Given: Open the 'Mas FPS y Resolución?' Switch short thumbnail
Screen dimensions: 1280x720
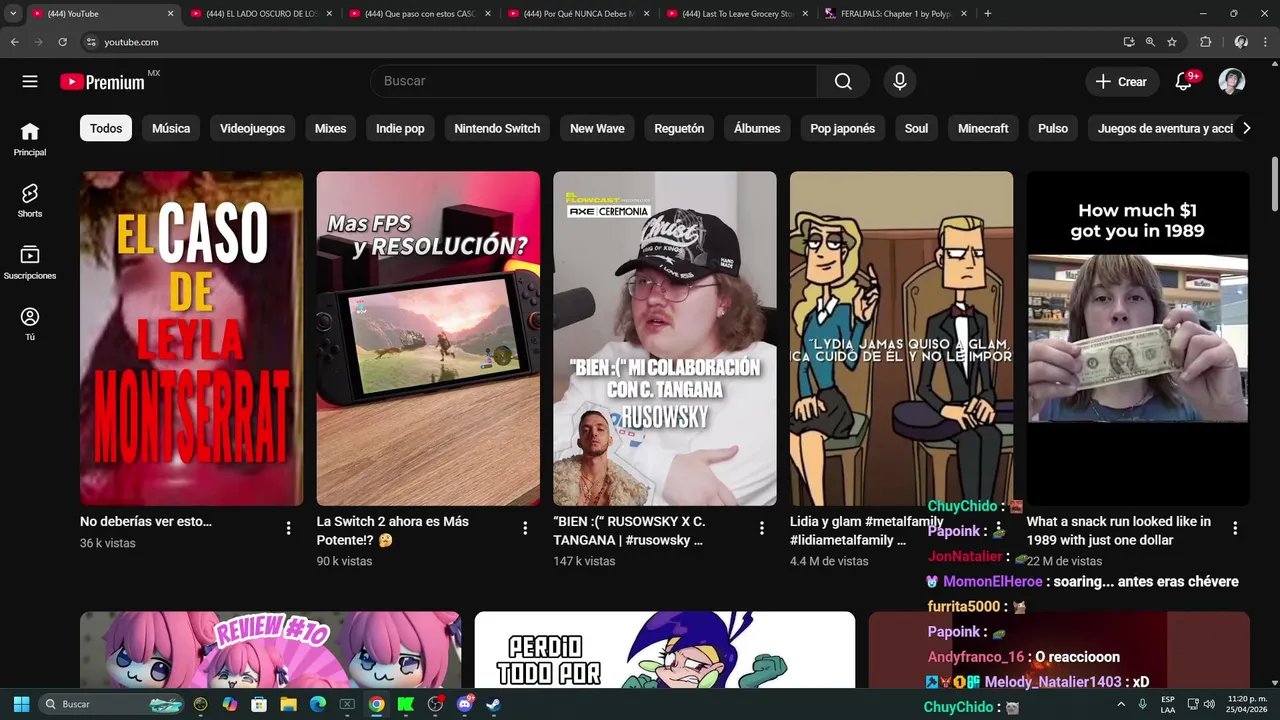Looking at the screenshot, I should coord(428,338).
